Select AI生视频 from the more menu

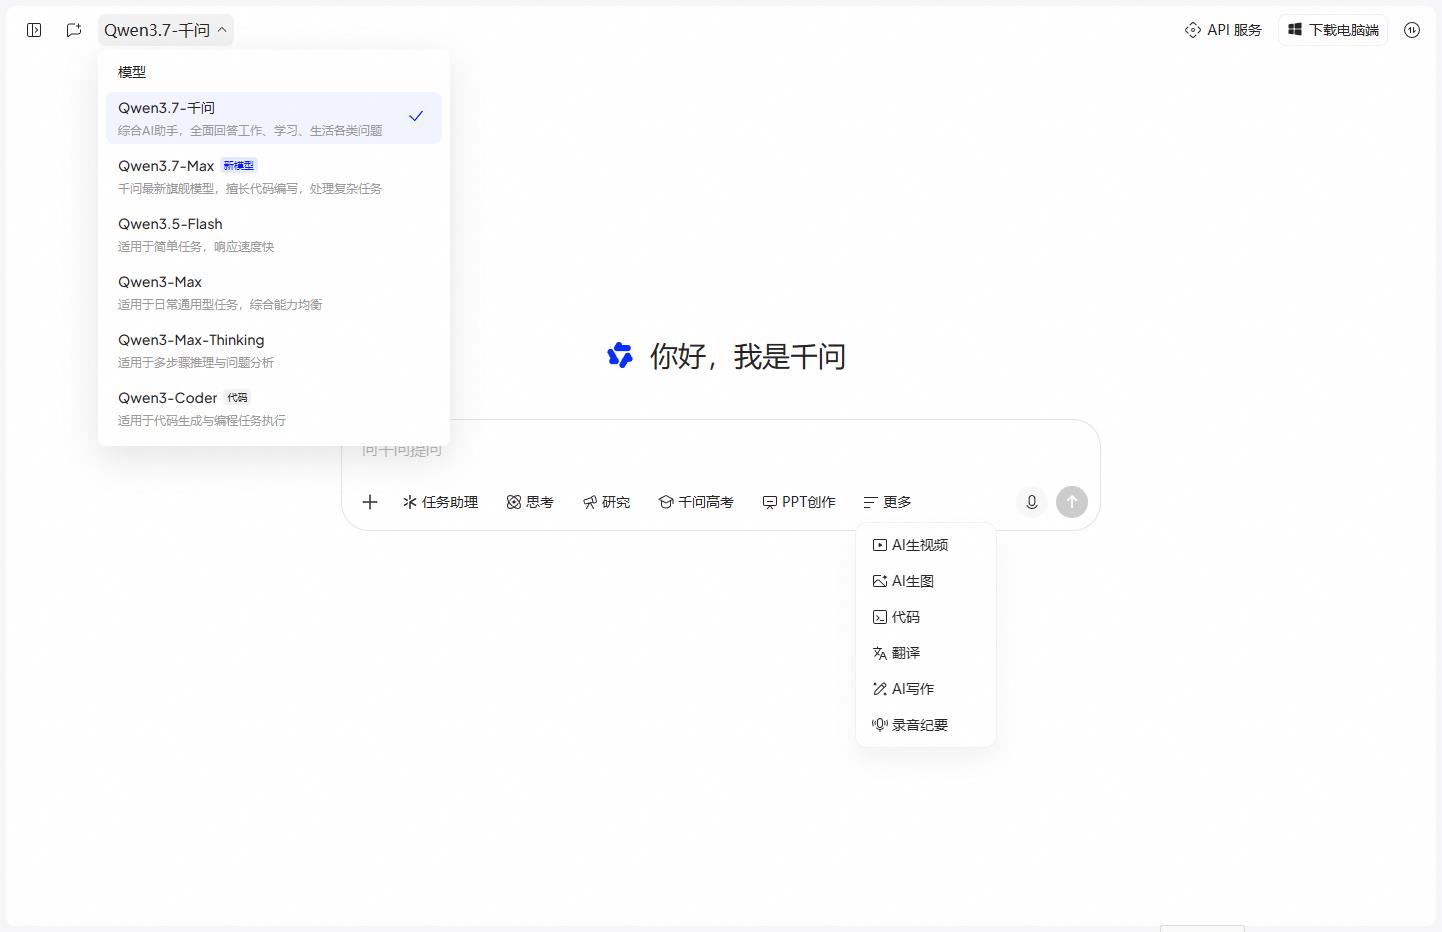(926, 545)
